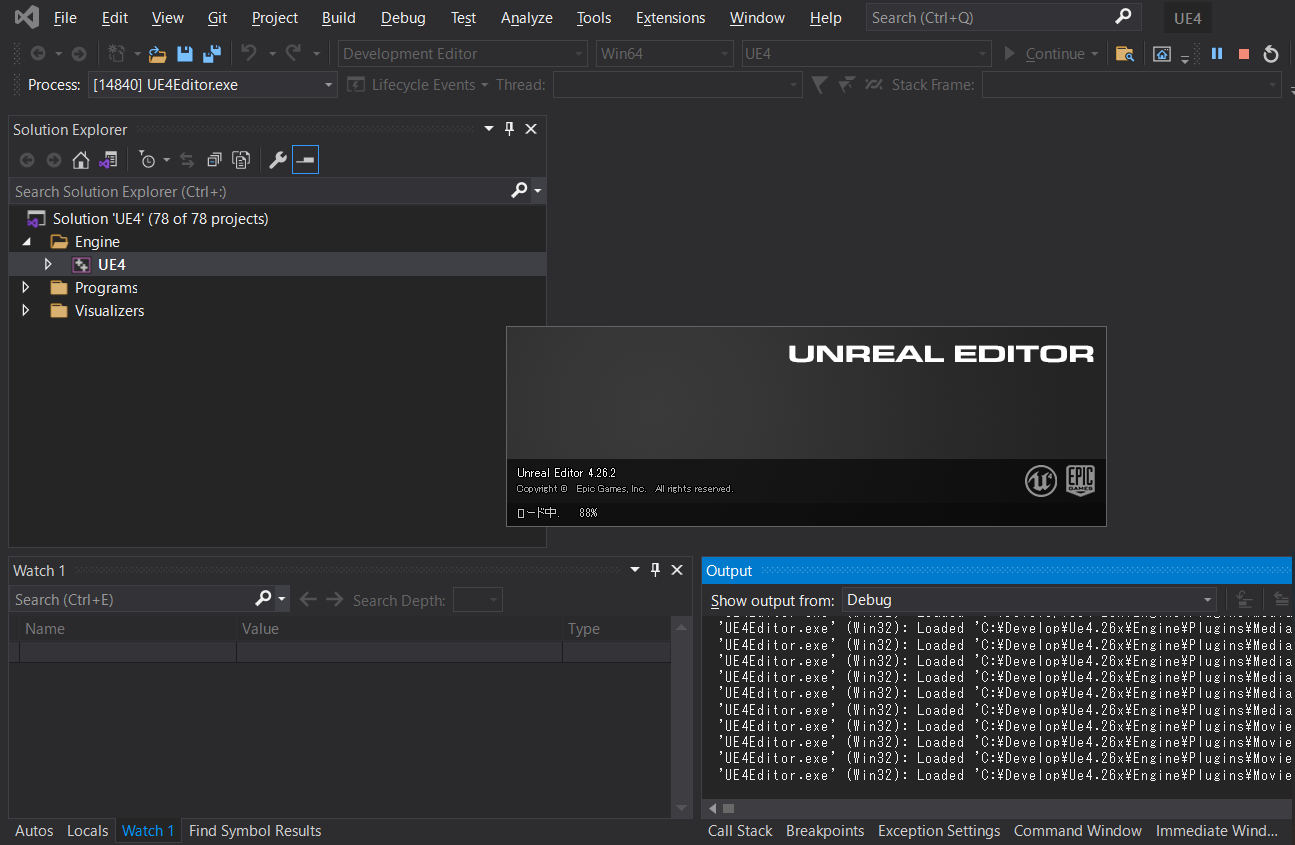Toggle pin on Watch 1 panel

pos(655,570)
